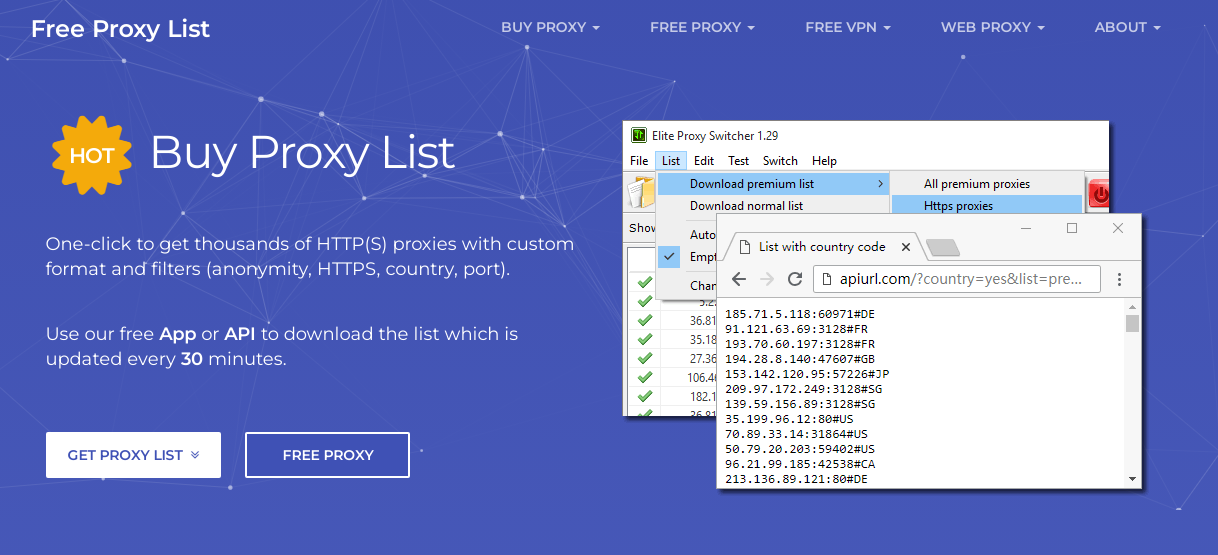Go back using the browser back arrow

739,279
